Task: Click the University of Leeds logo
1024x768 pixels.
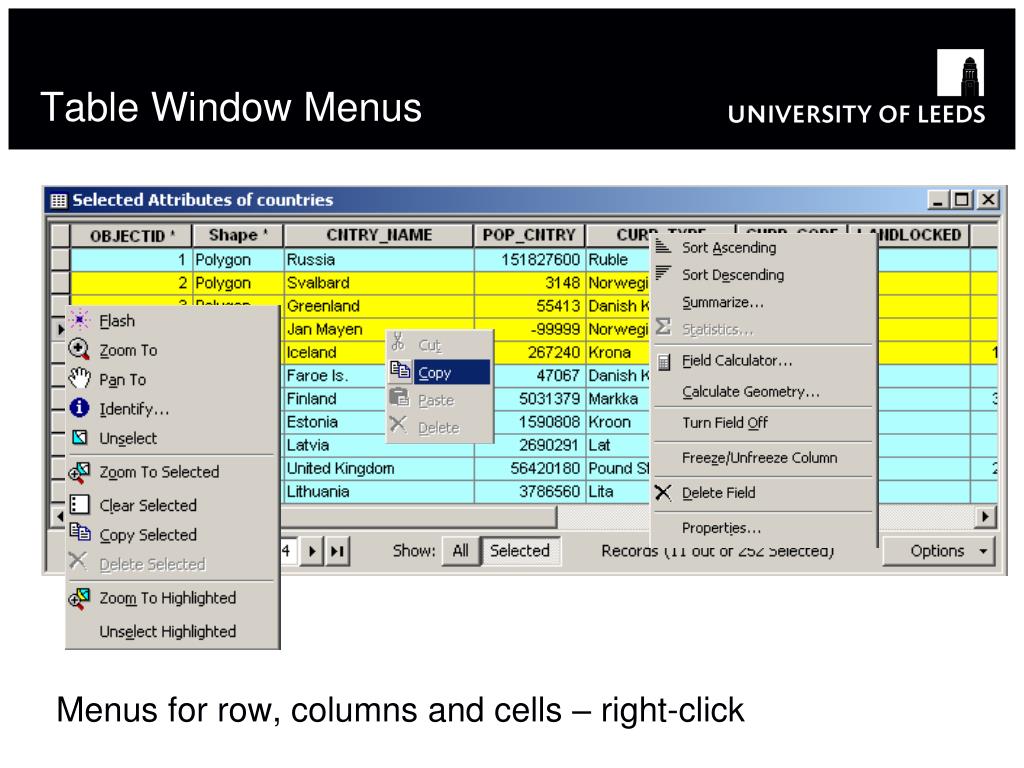Action: click(x=856, y=87)
